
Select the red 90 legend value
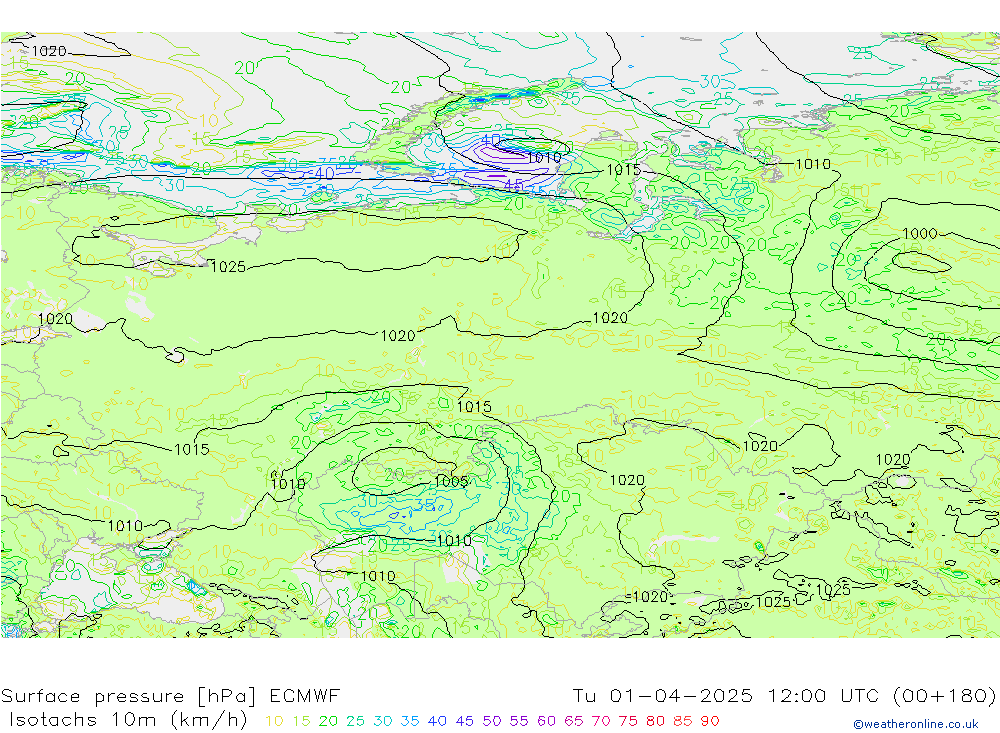710,721
